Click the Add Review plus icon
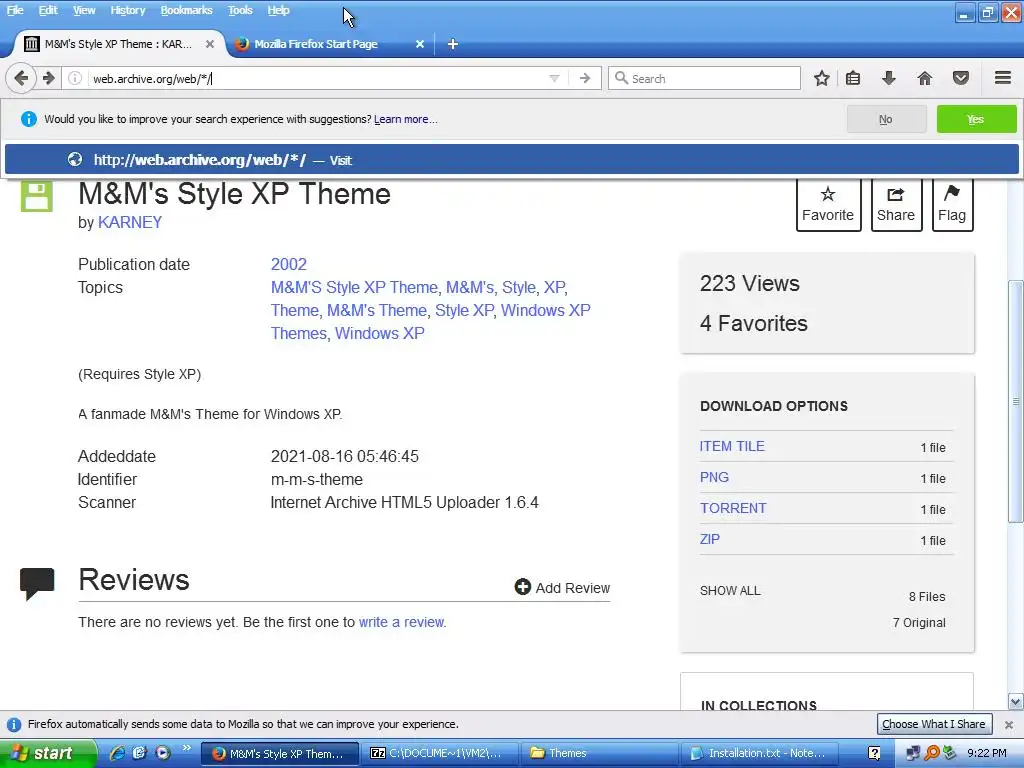The height and width of the screenshot is (768, 1024). 522,587
